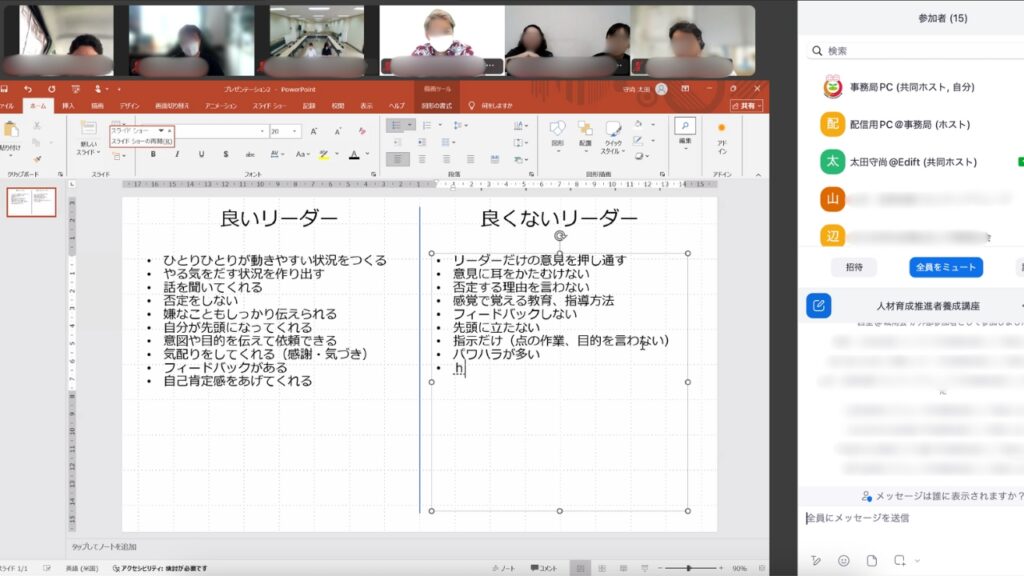
Task: Open the character spacing AV dropdown
Action: click(x=277, y=154)
